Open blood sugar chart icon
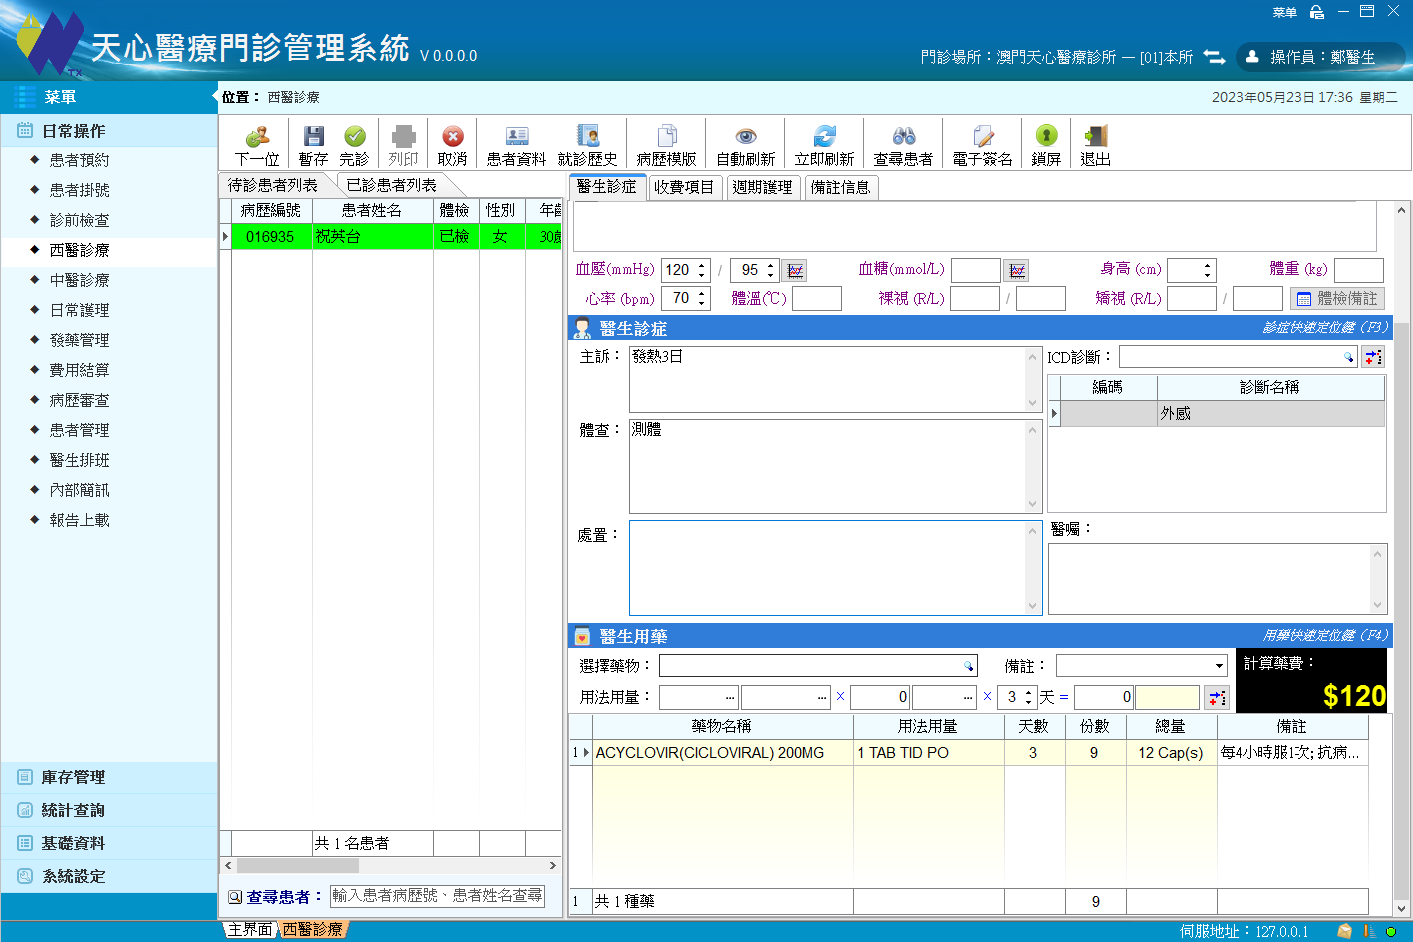The width and height of the screenshot is (1413, 942). (1017, 271)
